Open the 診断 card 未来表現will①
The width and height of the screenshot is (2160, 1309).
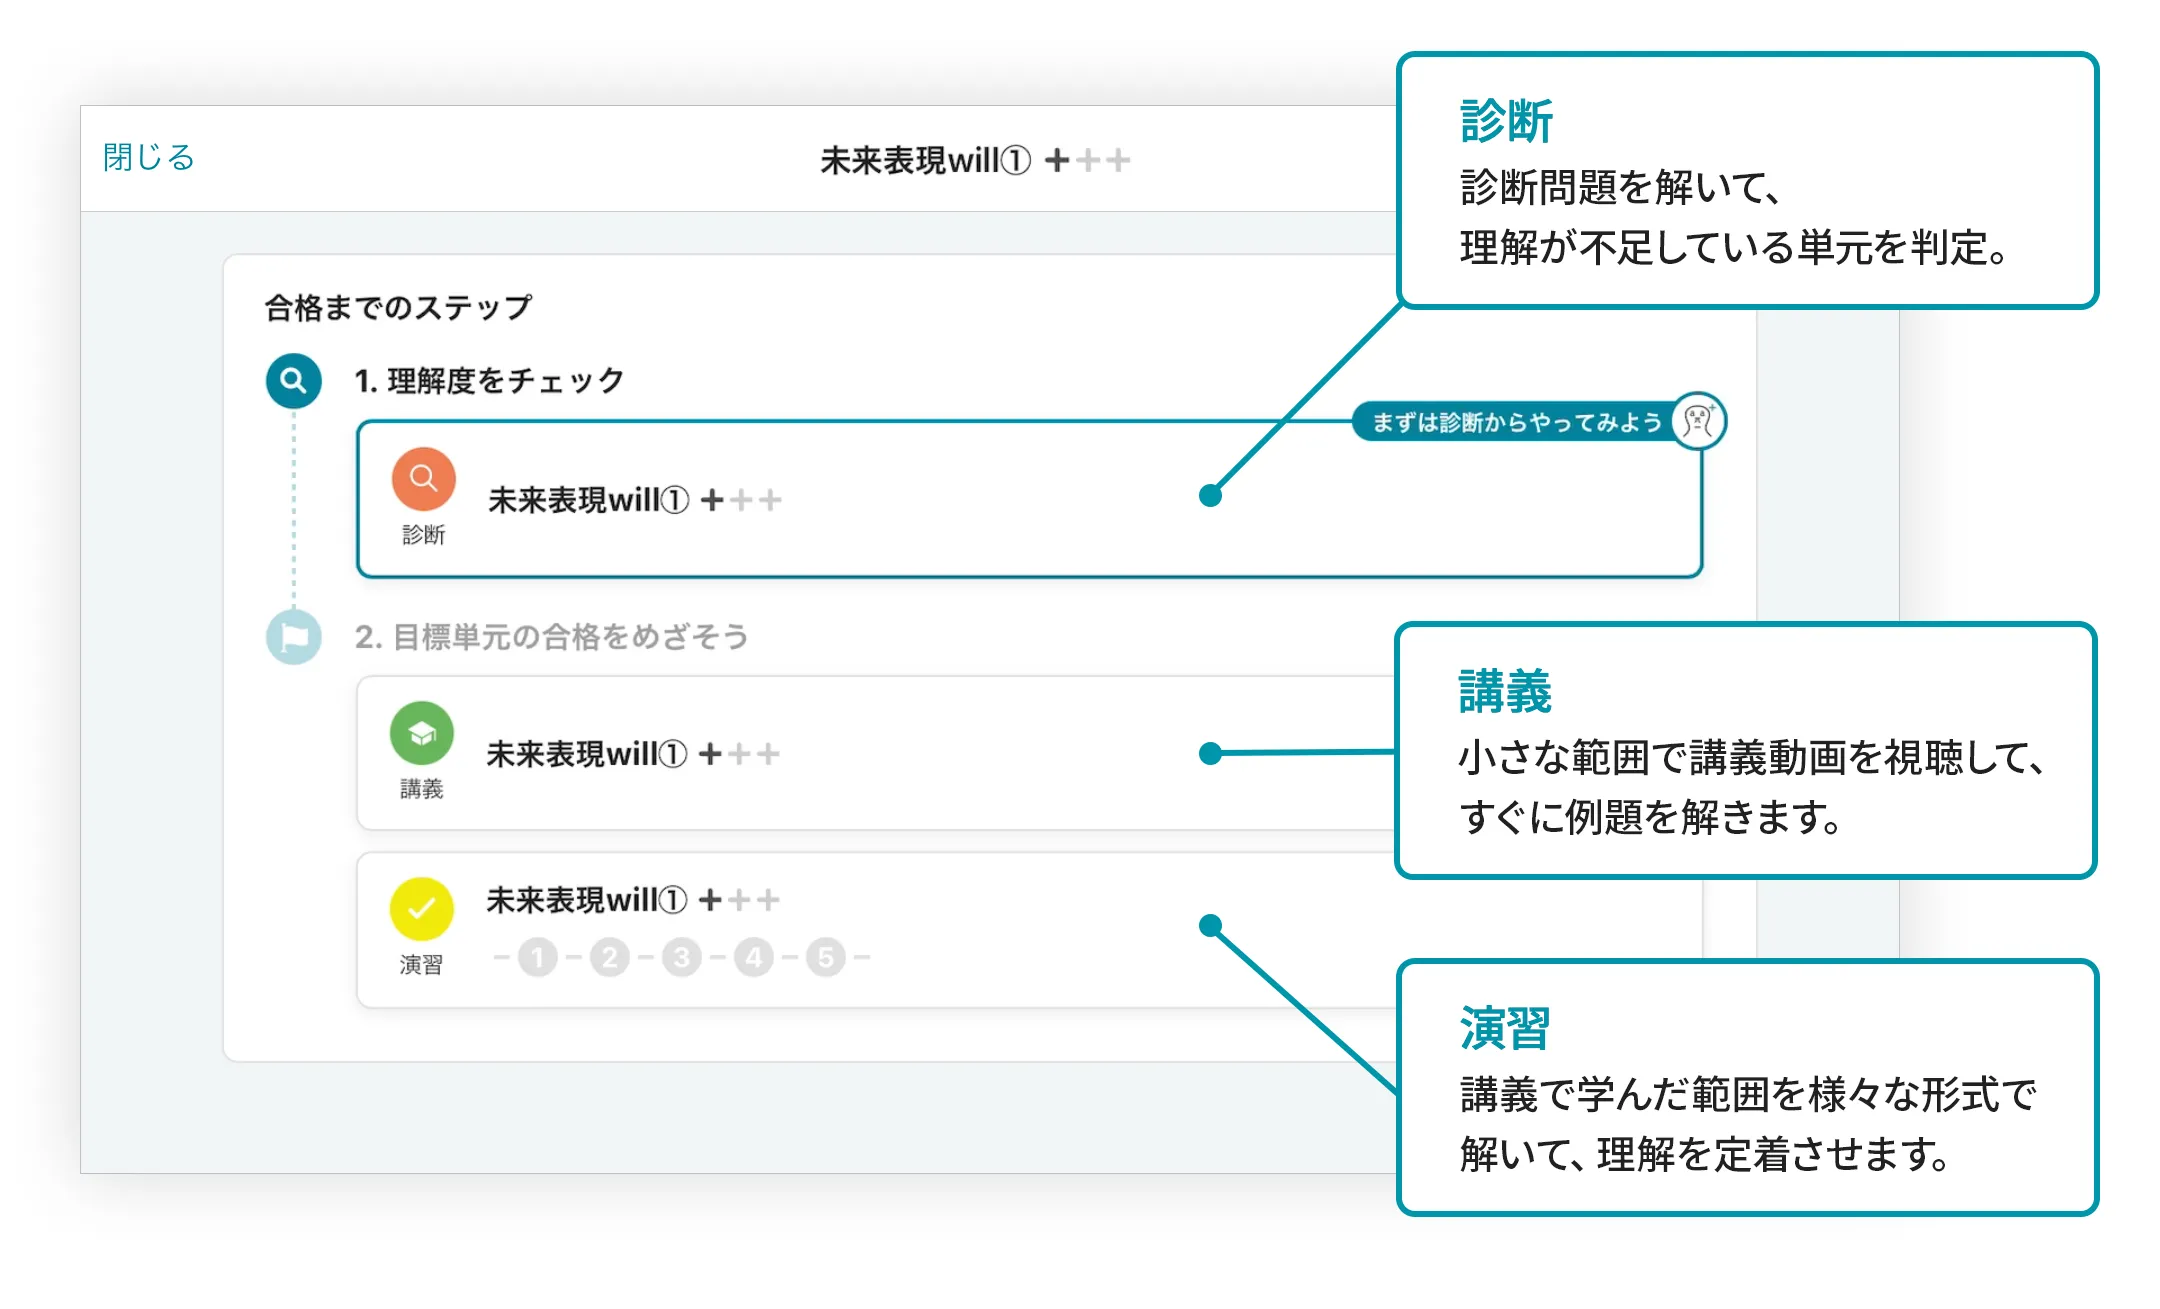(x=1030, y=499)
